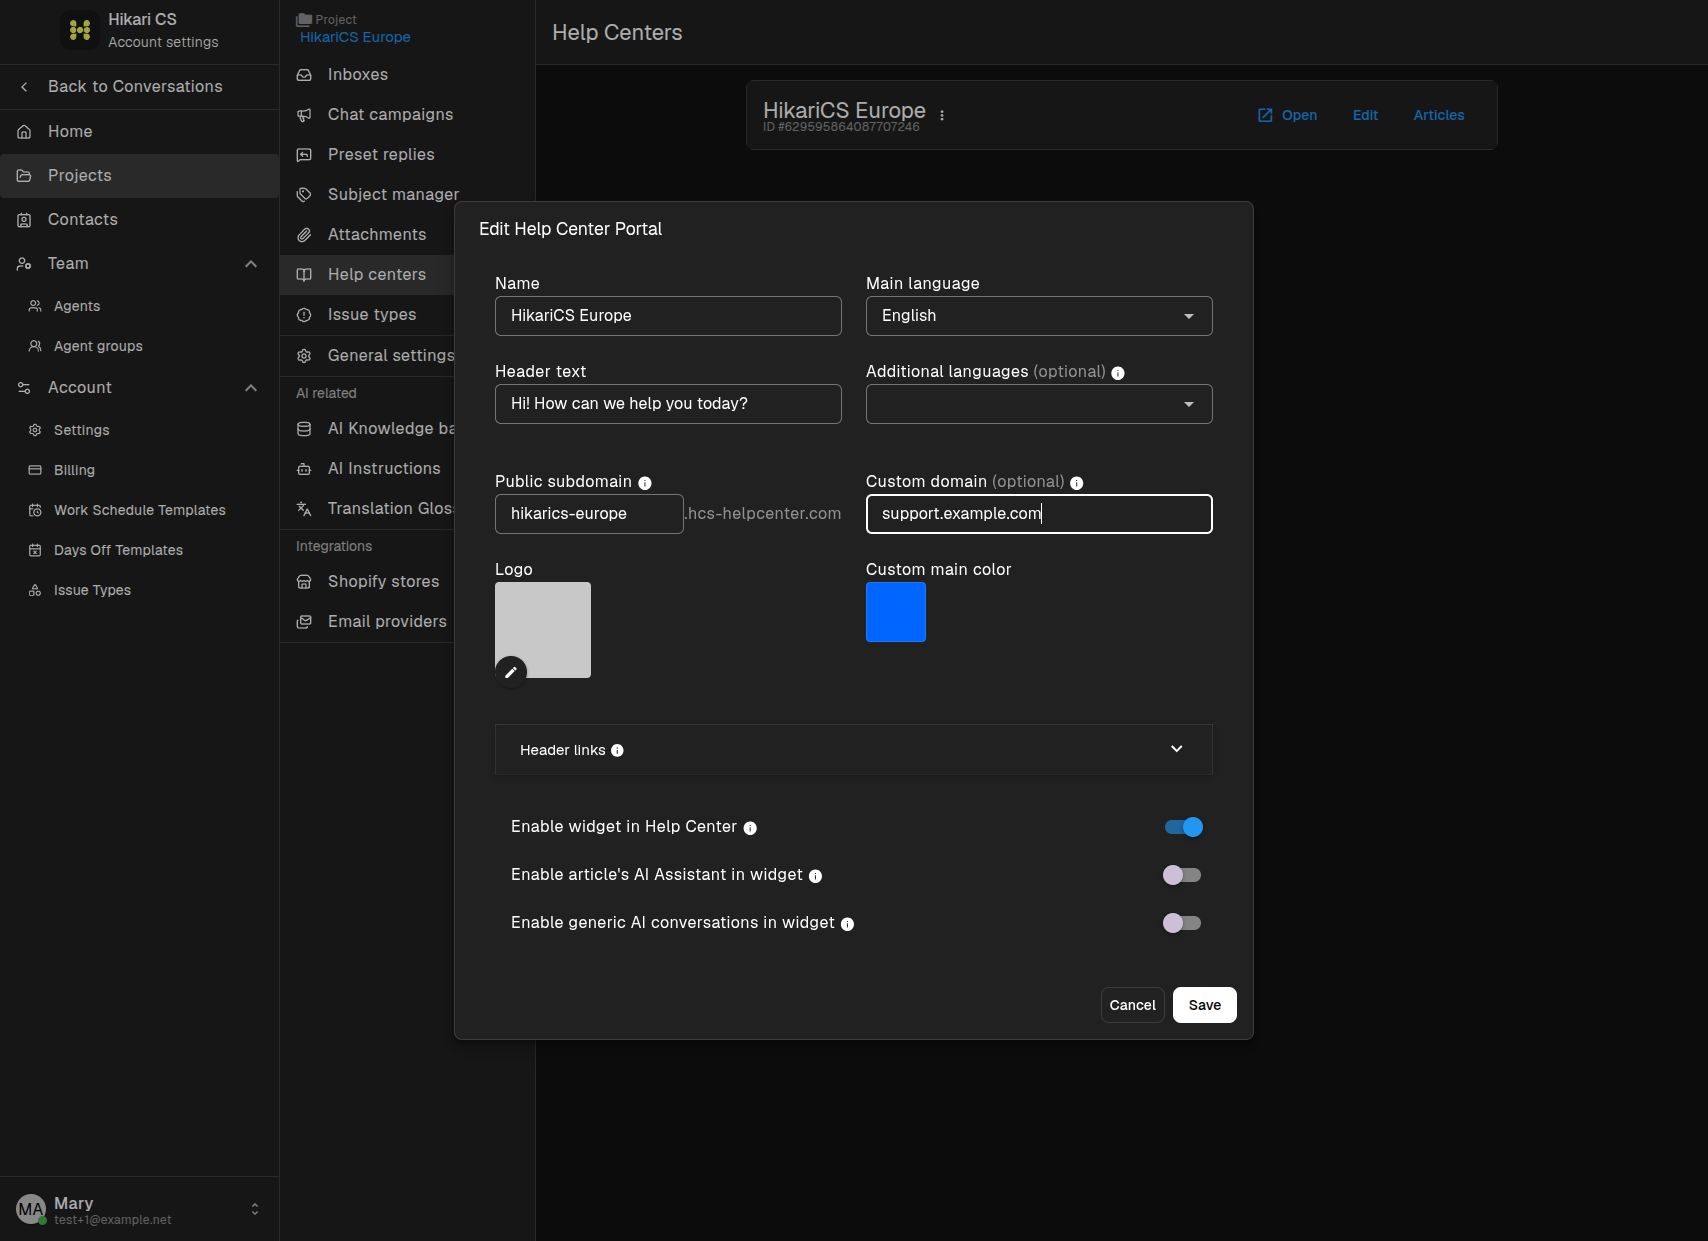Click the Shopify stores shop icon
The height and width of the screenshot is (1241, 1708).
coord(304,582)
